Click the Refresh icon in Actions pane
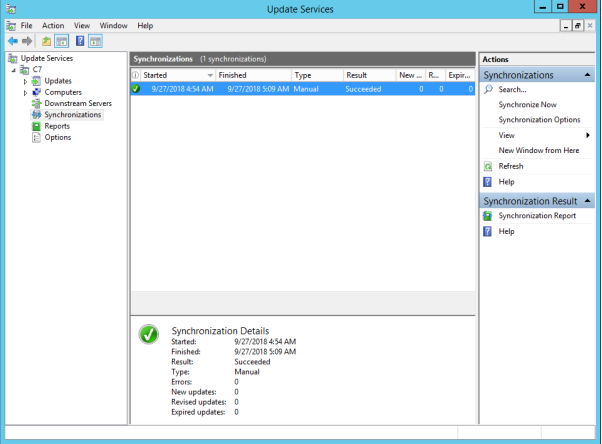The width and height of the screenshot is (602, 444). point(488,166)
